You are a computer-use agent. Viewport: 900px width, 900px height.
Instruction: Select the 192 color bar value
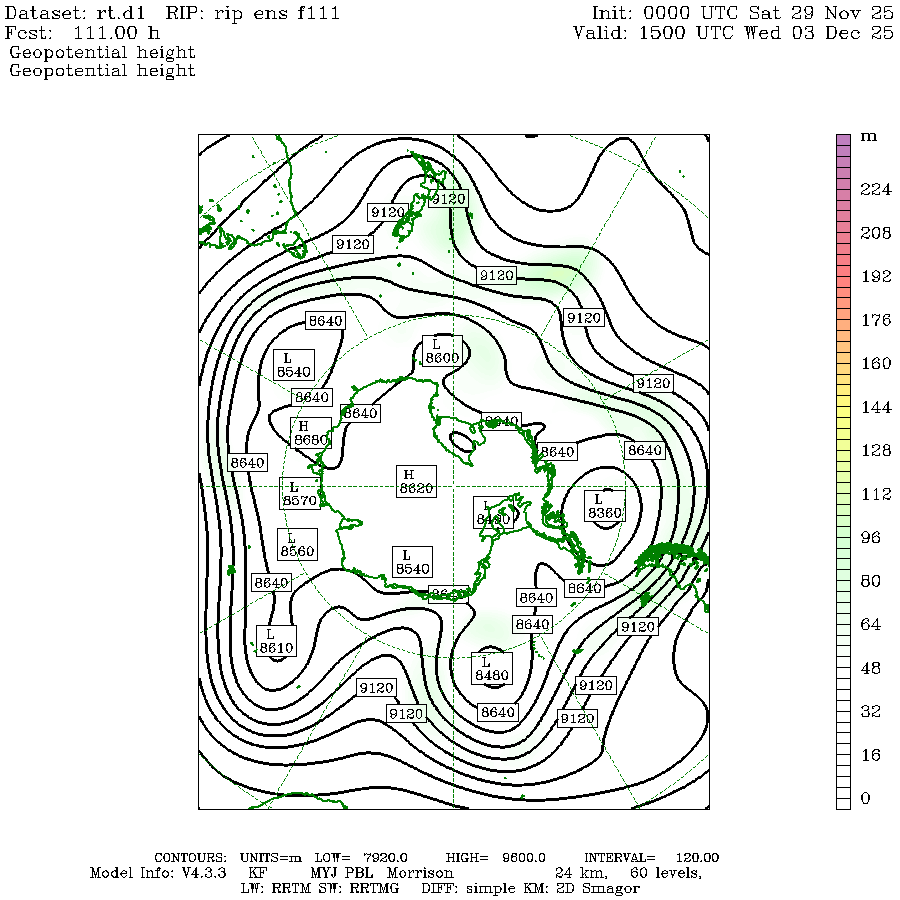[875, 276]
